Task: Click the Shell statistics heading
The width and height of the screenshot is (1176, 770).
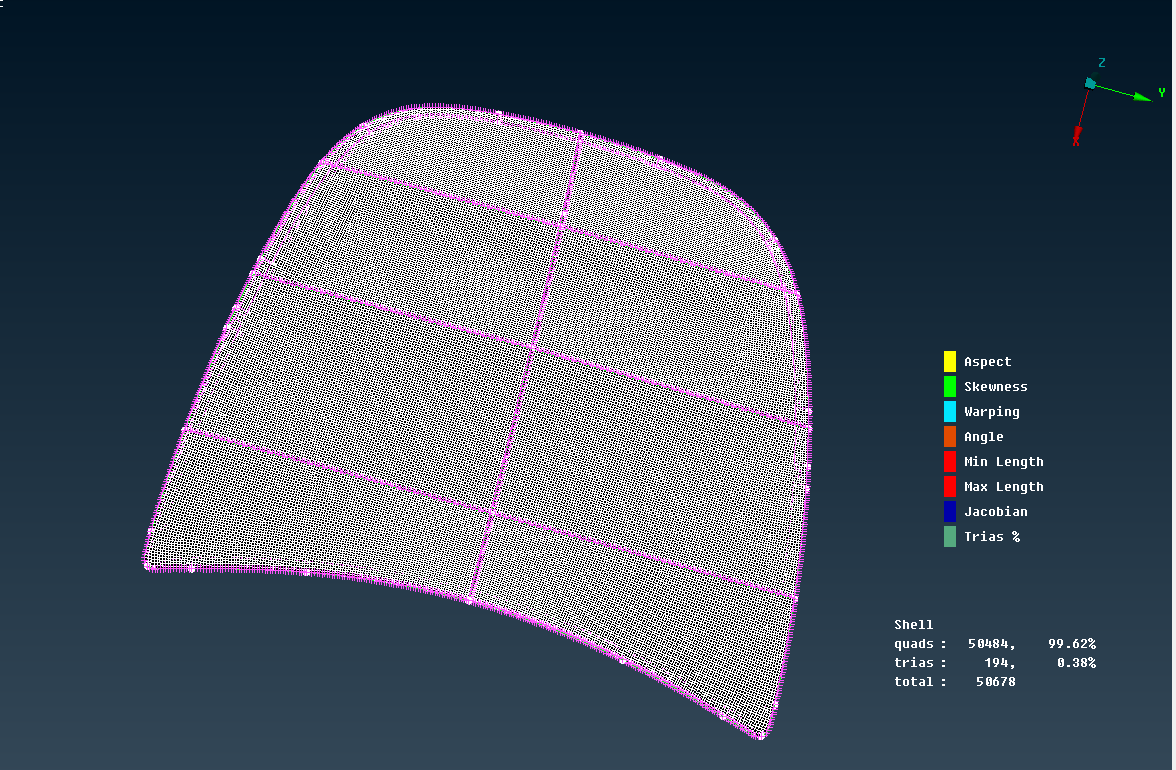Action: point(913,625)
